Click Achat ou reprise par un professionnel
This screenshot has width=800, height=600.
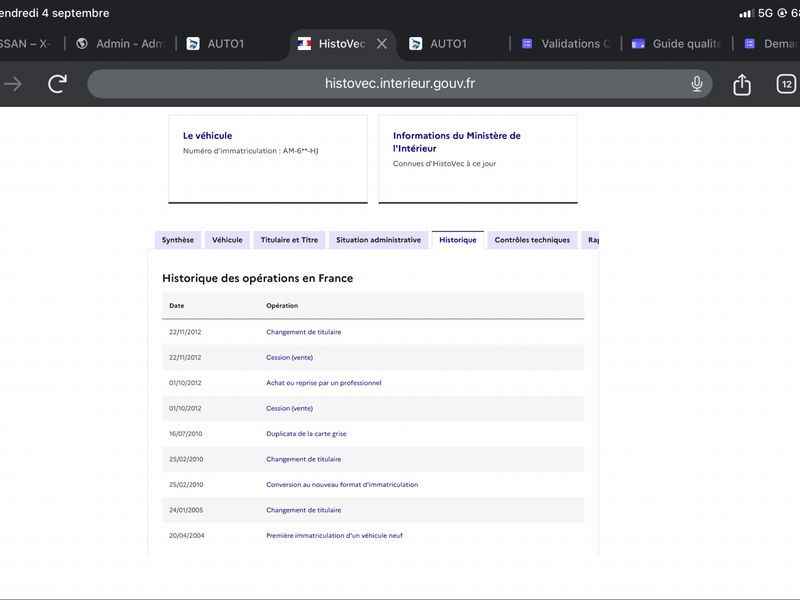pyautogui.click(x=323, y=383)
